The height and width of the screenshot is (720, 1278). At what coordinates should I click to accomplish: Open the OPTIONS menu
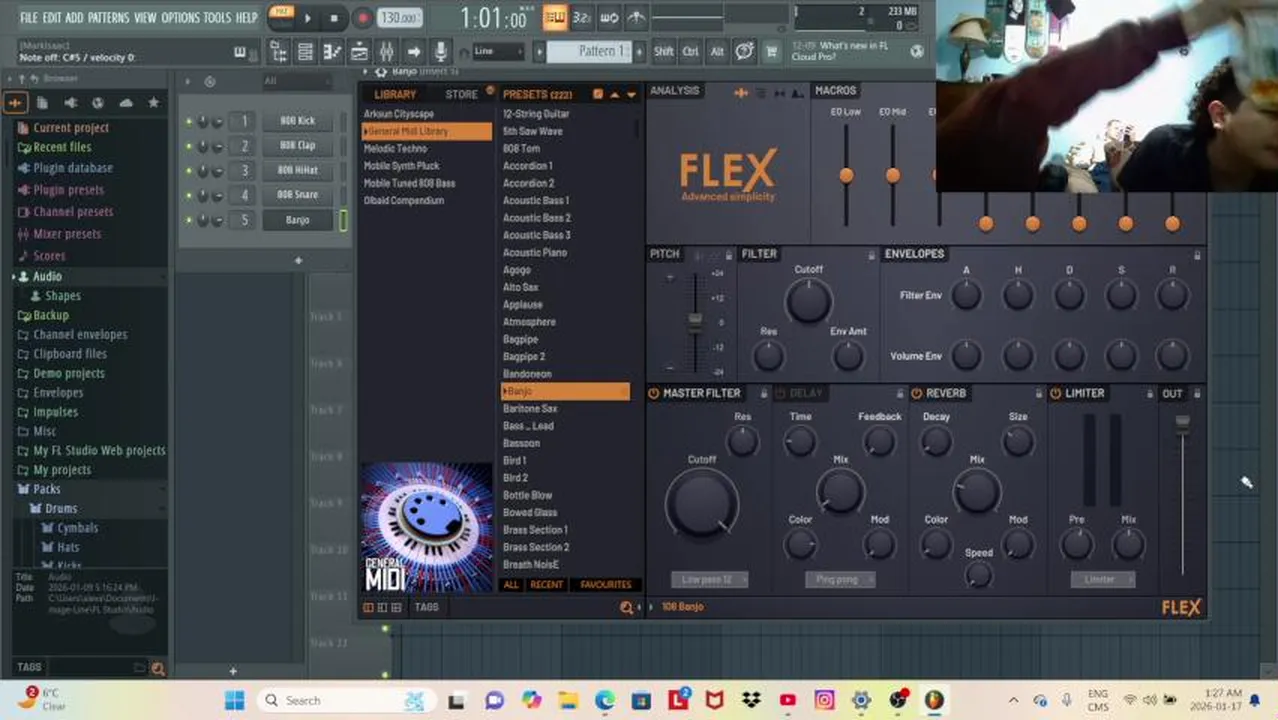181,17
